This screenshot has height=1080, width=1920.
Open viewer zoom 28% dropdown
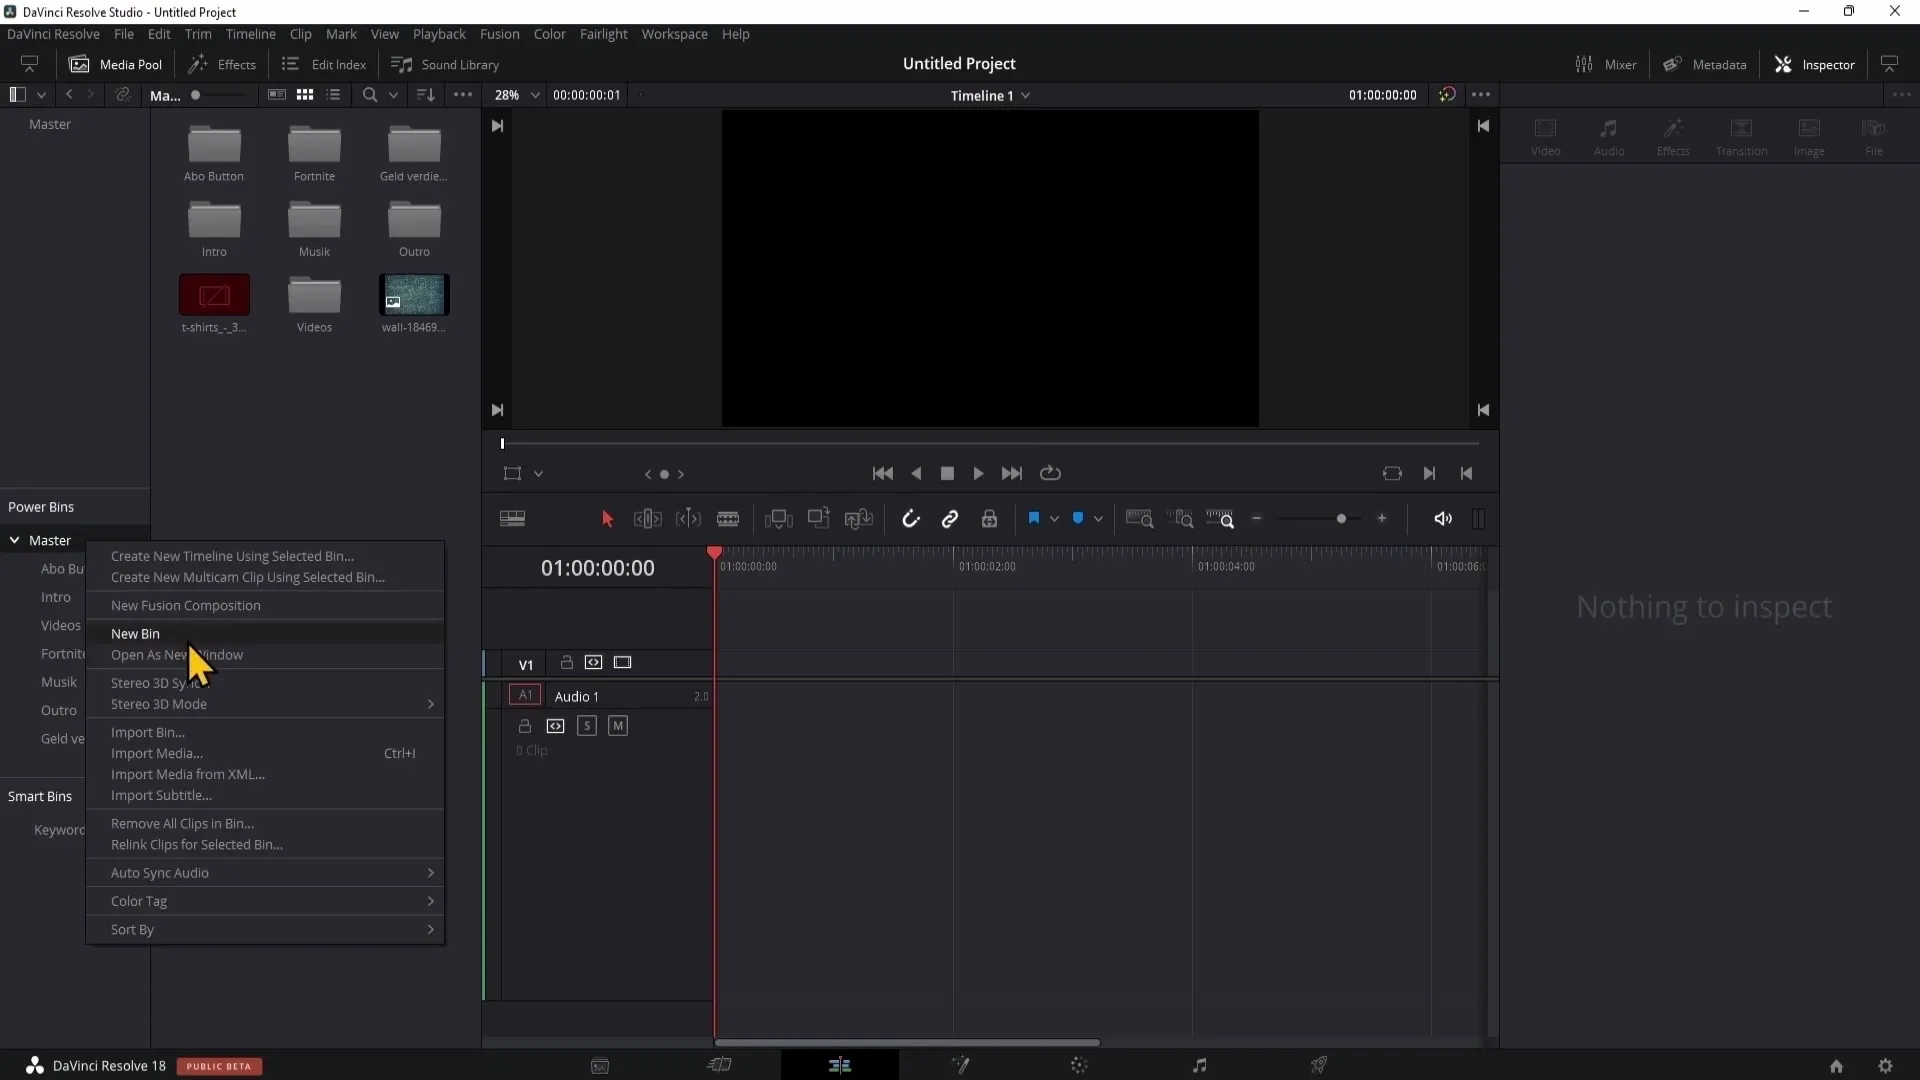(516, 95)
